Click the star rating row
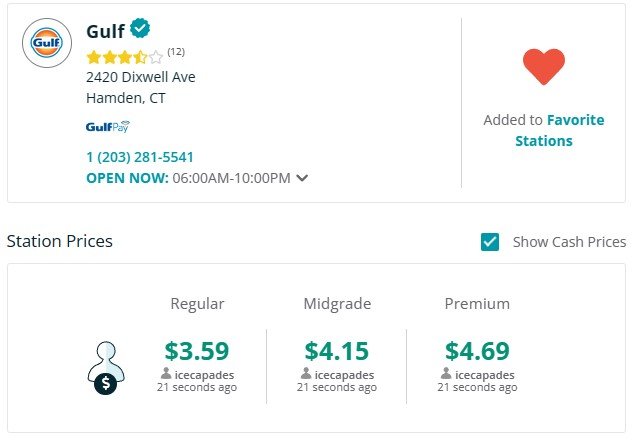 pyautogui.click(x=125, y=57)
